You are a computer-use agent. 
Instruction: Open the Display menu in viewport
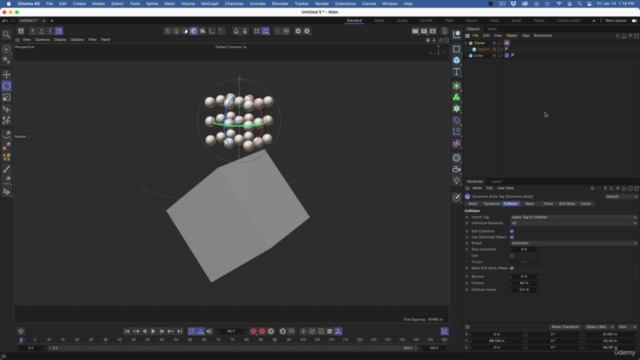point(60,40)
